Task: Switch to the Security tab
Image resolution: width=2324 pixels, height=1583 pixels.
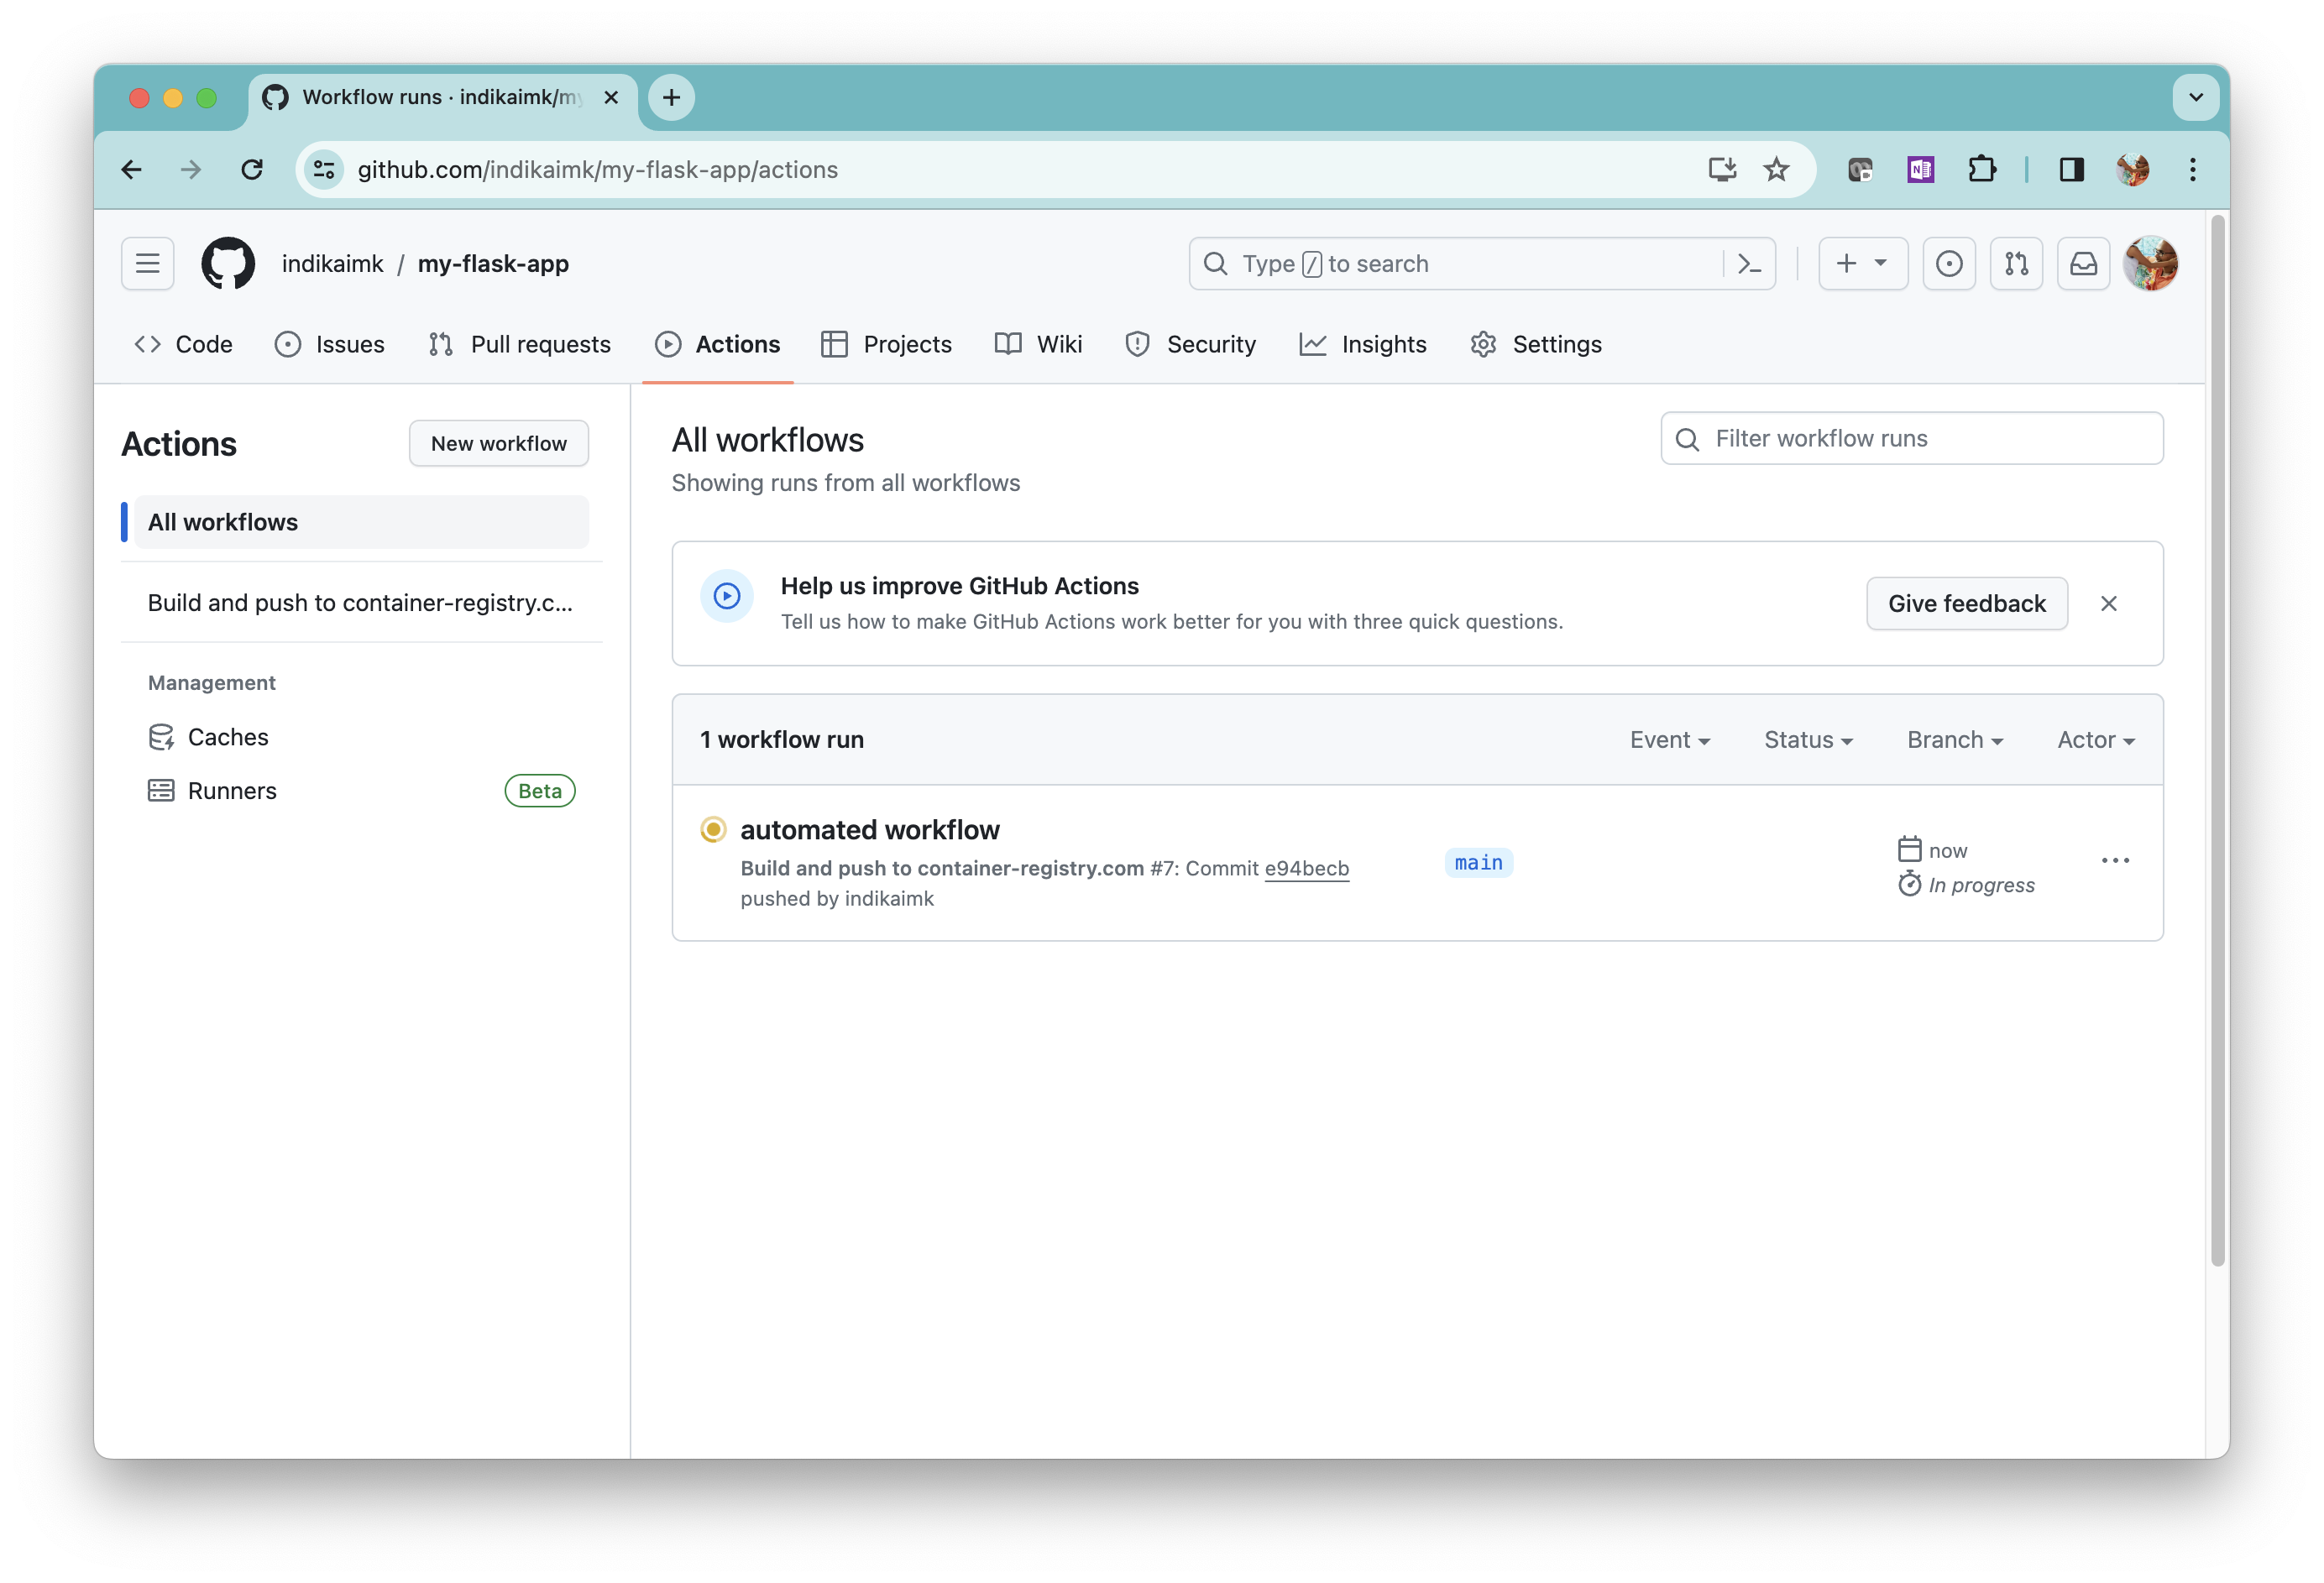Action: pos(1191,344)
